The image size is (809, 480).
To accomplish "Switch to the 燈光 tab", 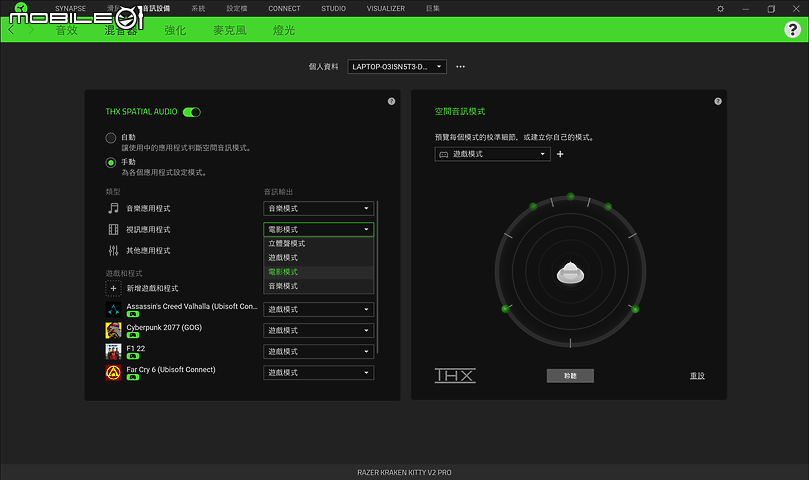I will point(284,30).
